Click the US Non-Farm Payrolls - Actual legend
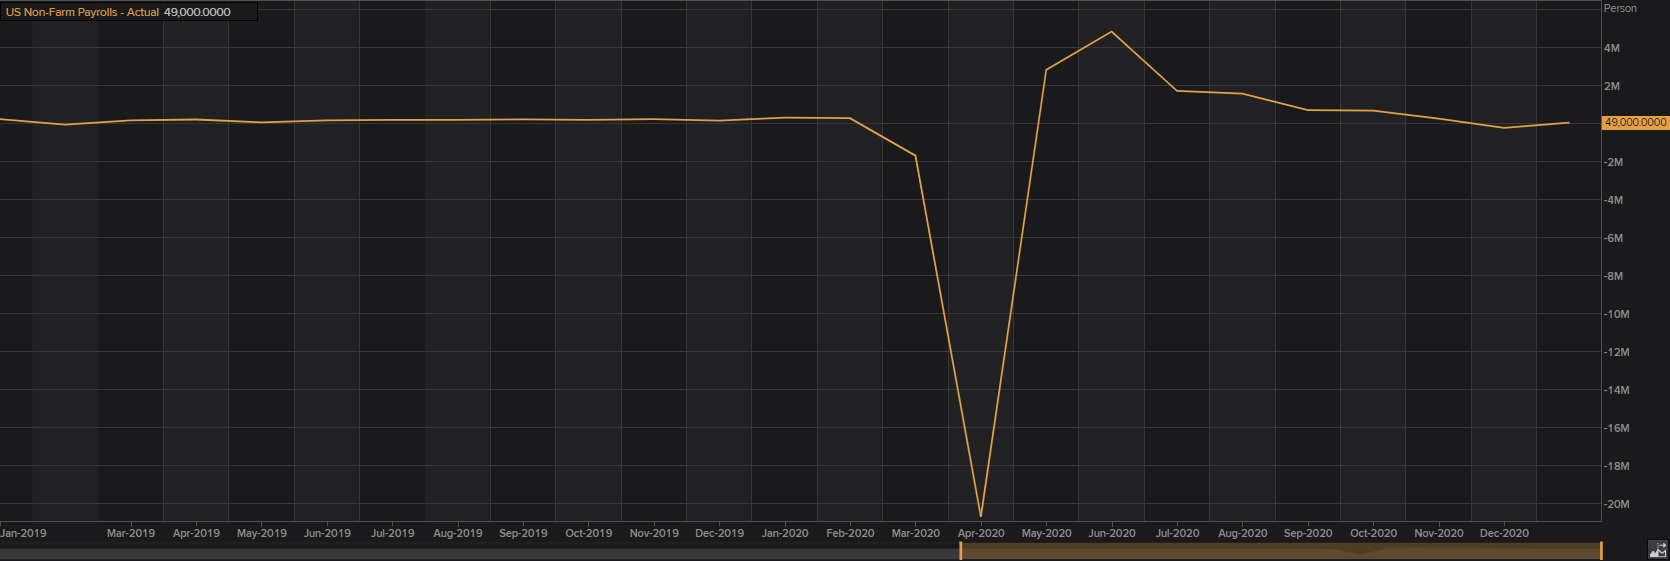This screenshot has width=1670, height=561. coord(82,12)
